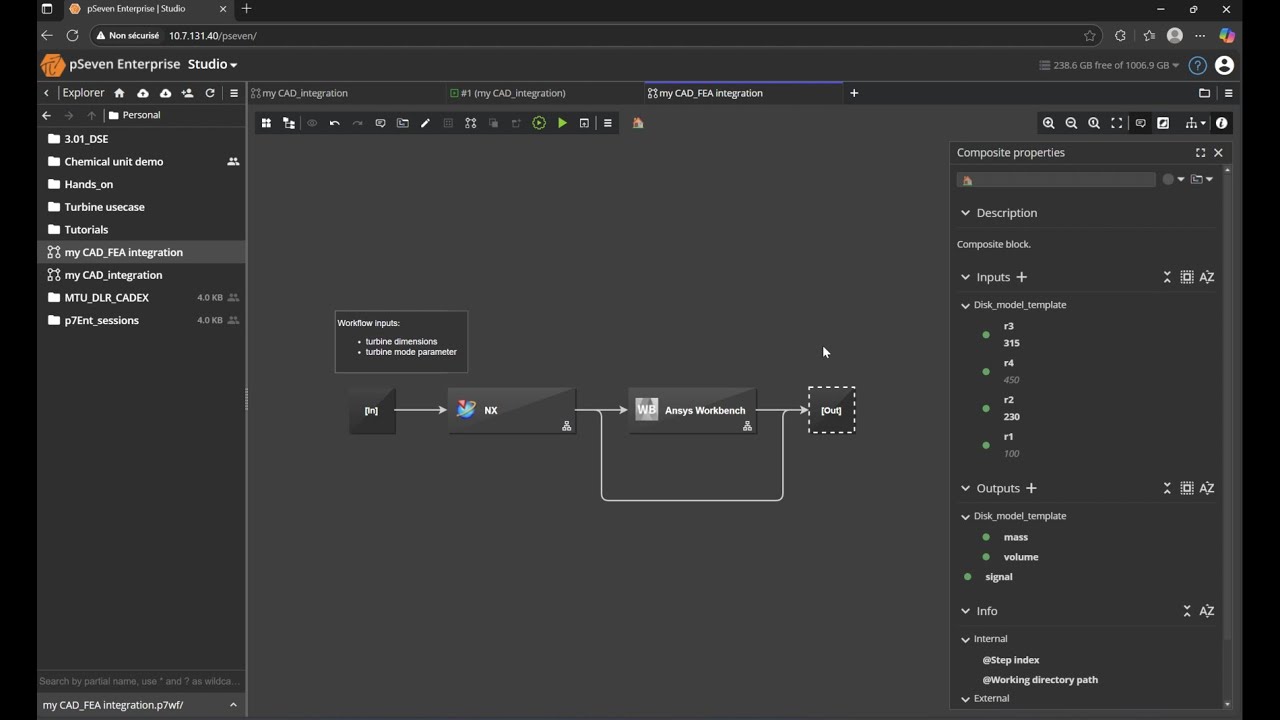Click the folder icon in workflow toolbar
1280x720 pixels.
pyautogui.click(x=403, y=123)
